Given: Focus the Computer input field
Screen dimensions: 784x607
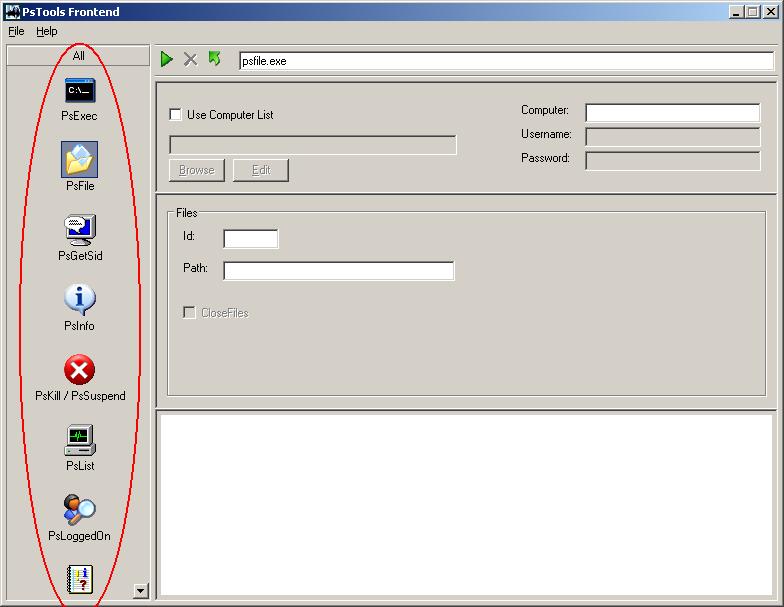Looking at the screenshot, I should [x=672, y=112].
